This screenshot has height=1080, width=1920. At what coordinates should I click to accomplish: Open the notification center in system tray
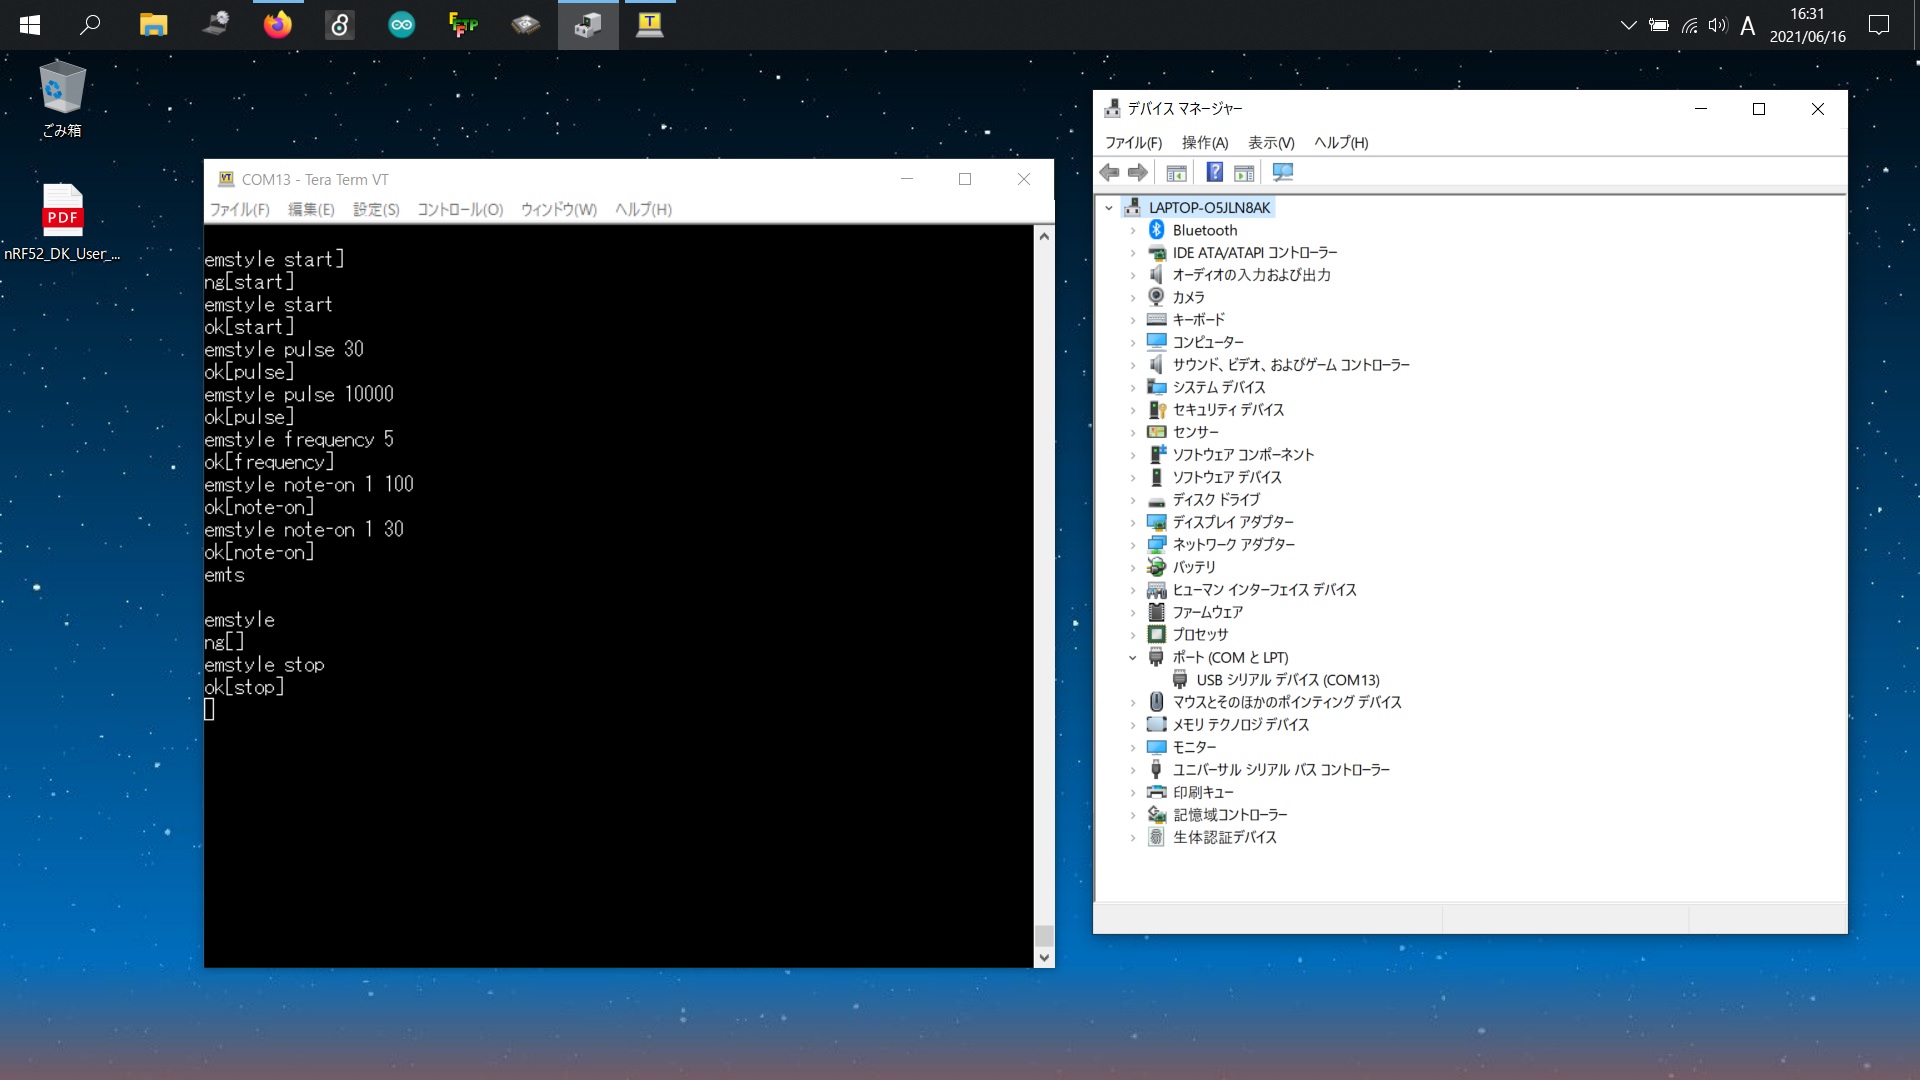pos(1879,25)
